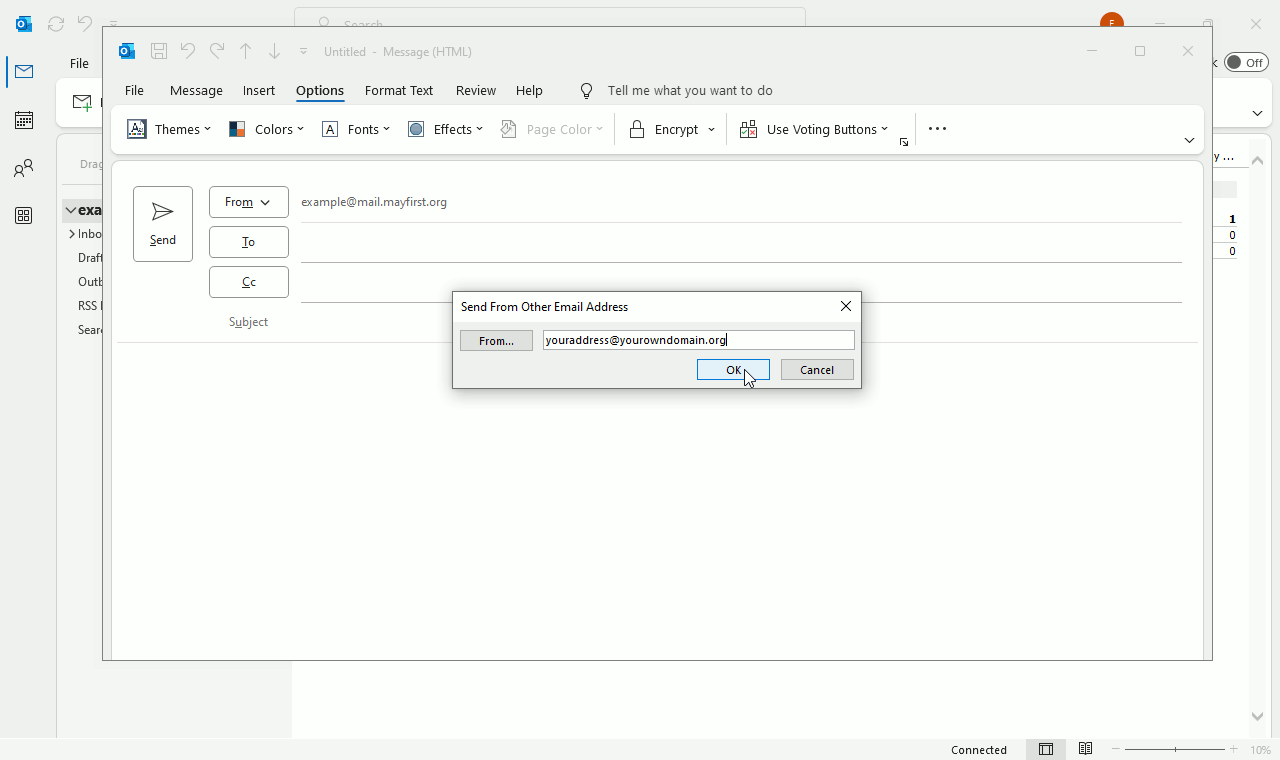Screen dimensions: 1280x760
Task: Click the Send button in message window
Action: 163,224
